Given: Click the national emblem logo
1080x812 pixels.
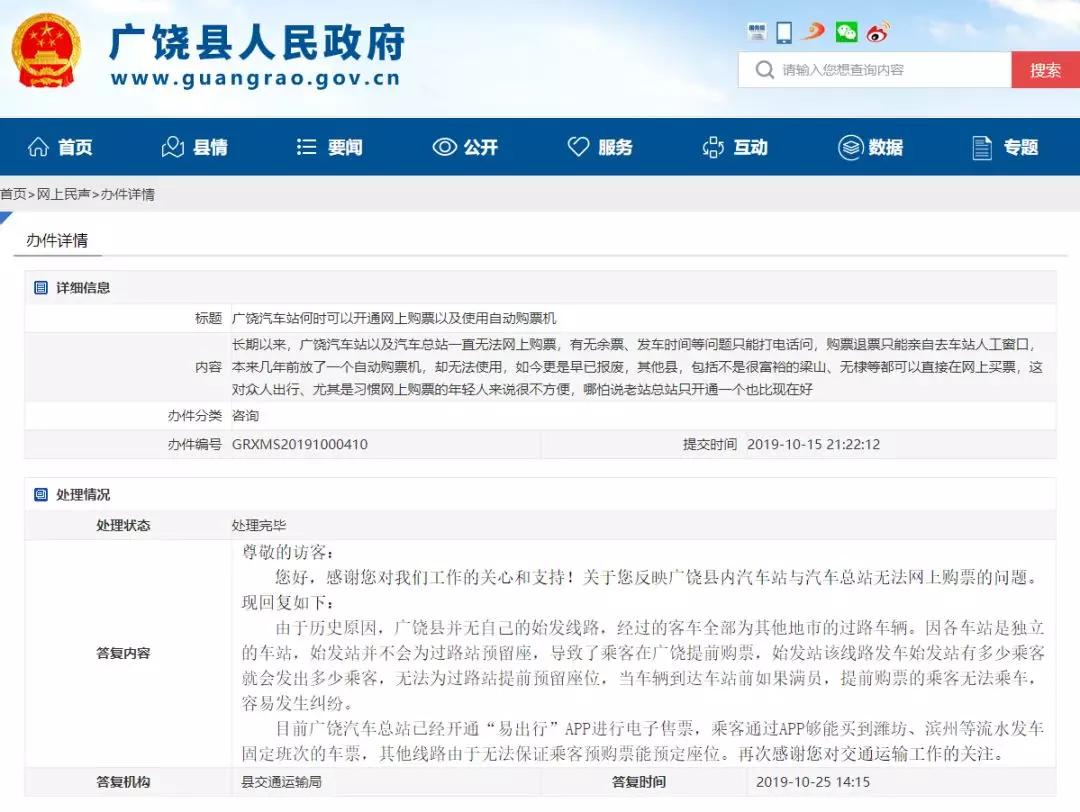Looking at the screenshot, I should pos(46,50).
